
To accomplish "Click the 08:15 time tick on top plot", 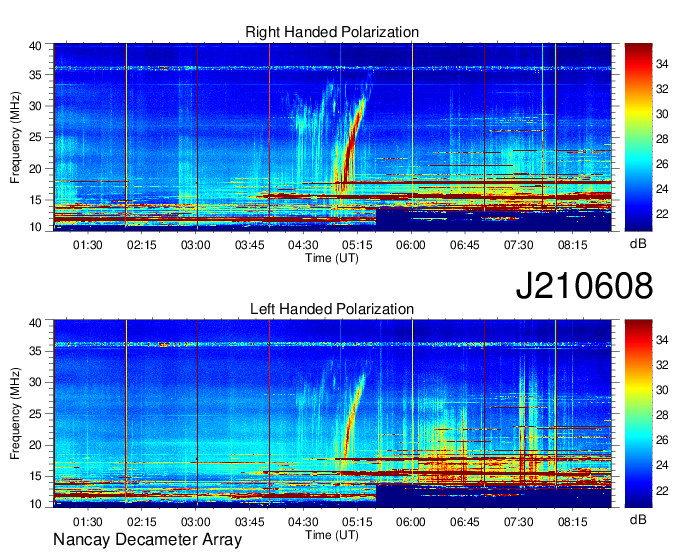I will pos(572,245).
